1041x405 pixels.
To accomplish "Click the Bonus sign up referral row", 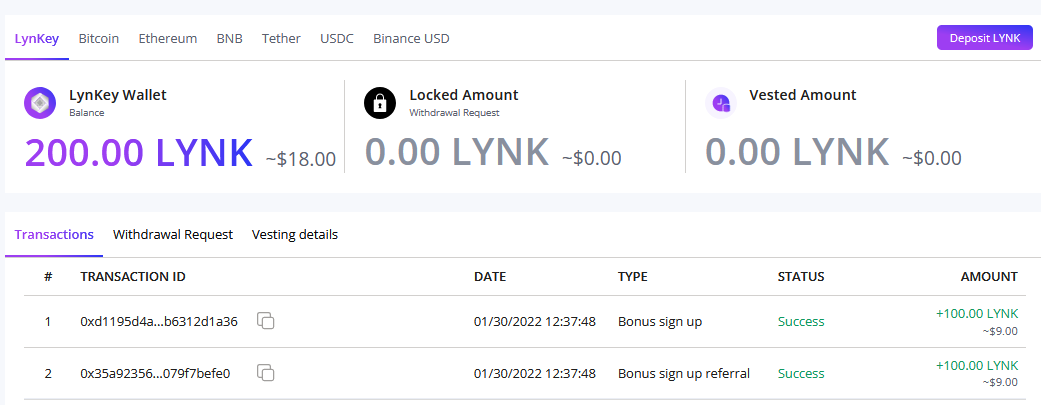I will 524,373.
